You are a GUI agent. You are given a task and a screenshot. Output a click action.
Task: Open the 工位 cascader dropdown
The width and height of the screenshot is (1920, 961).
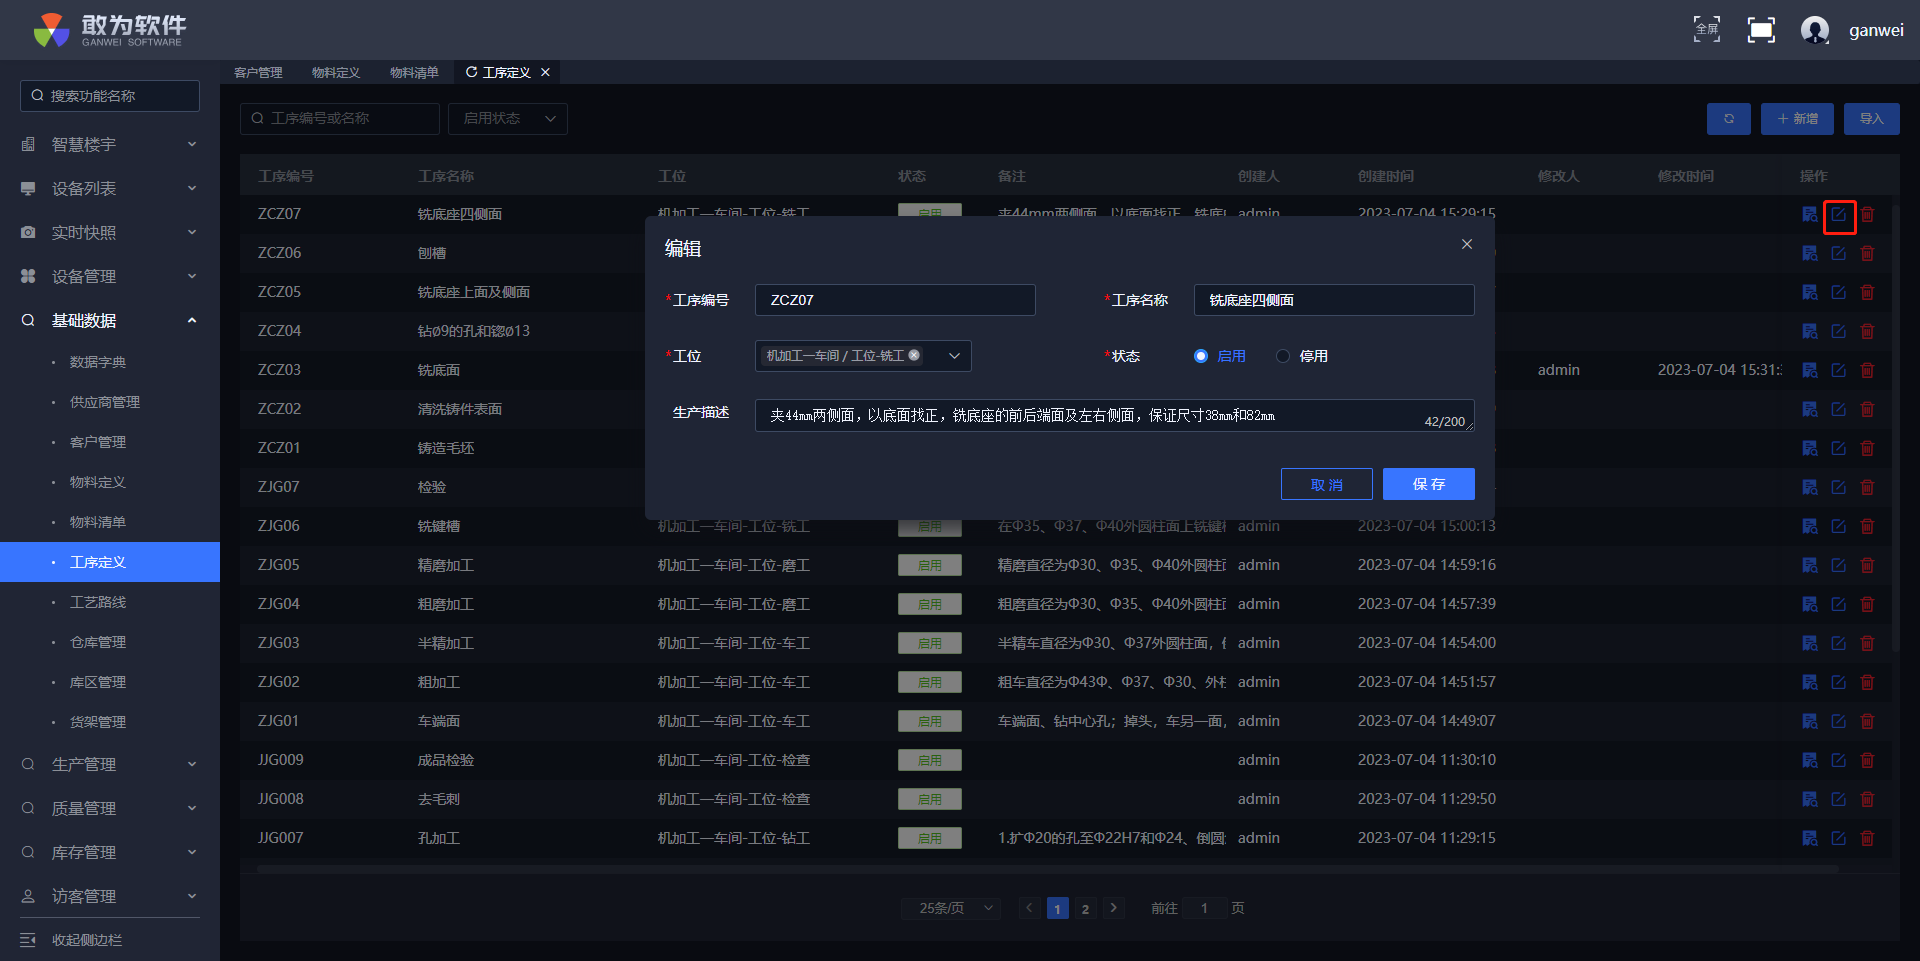point(954,356)
